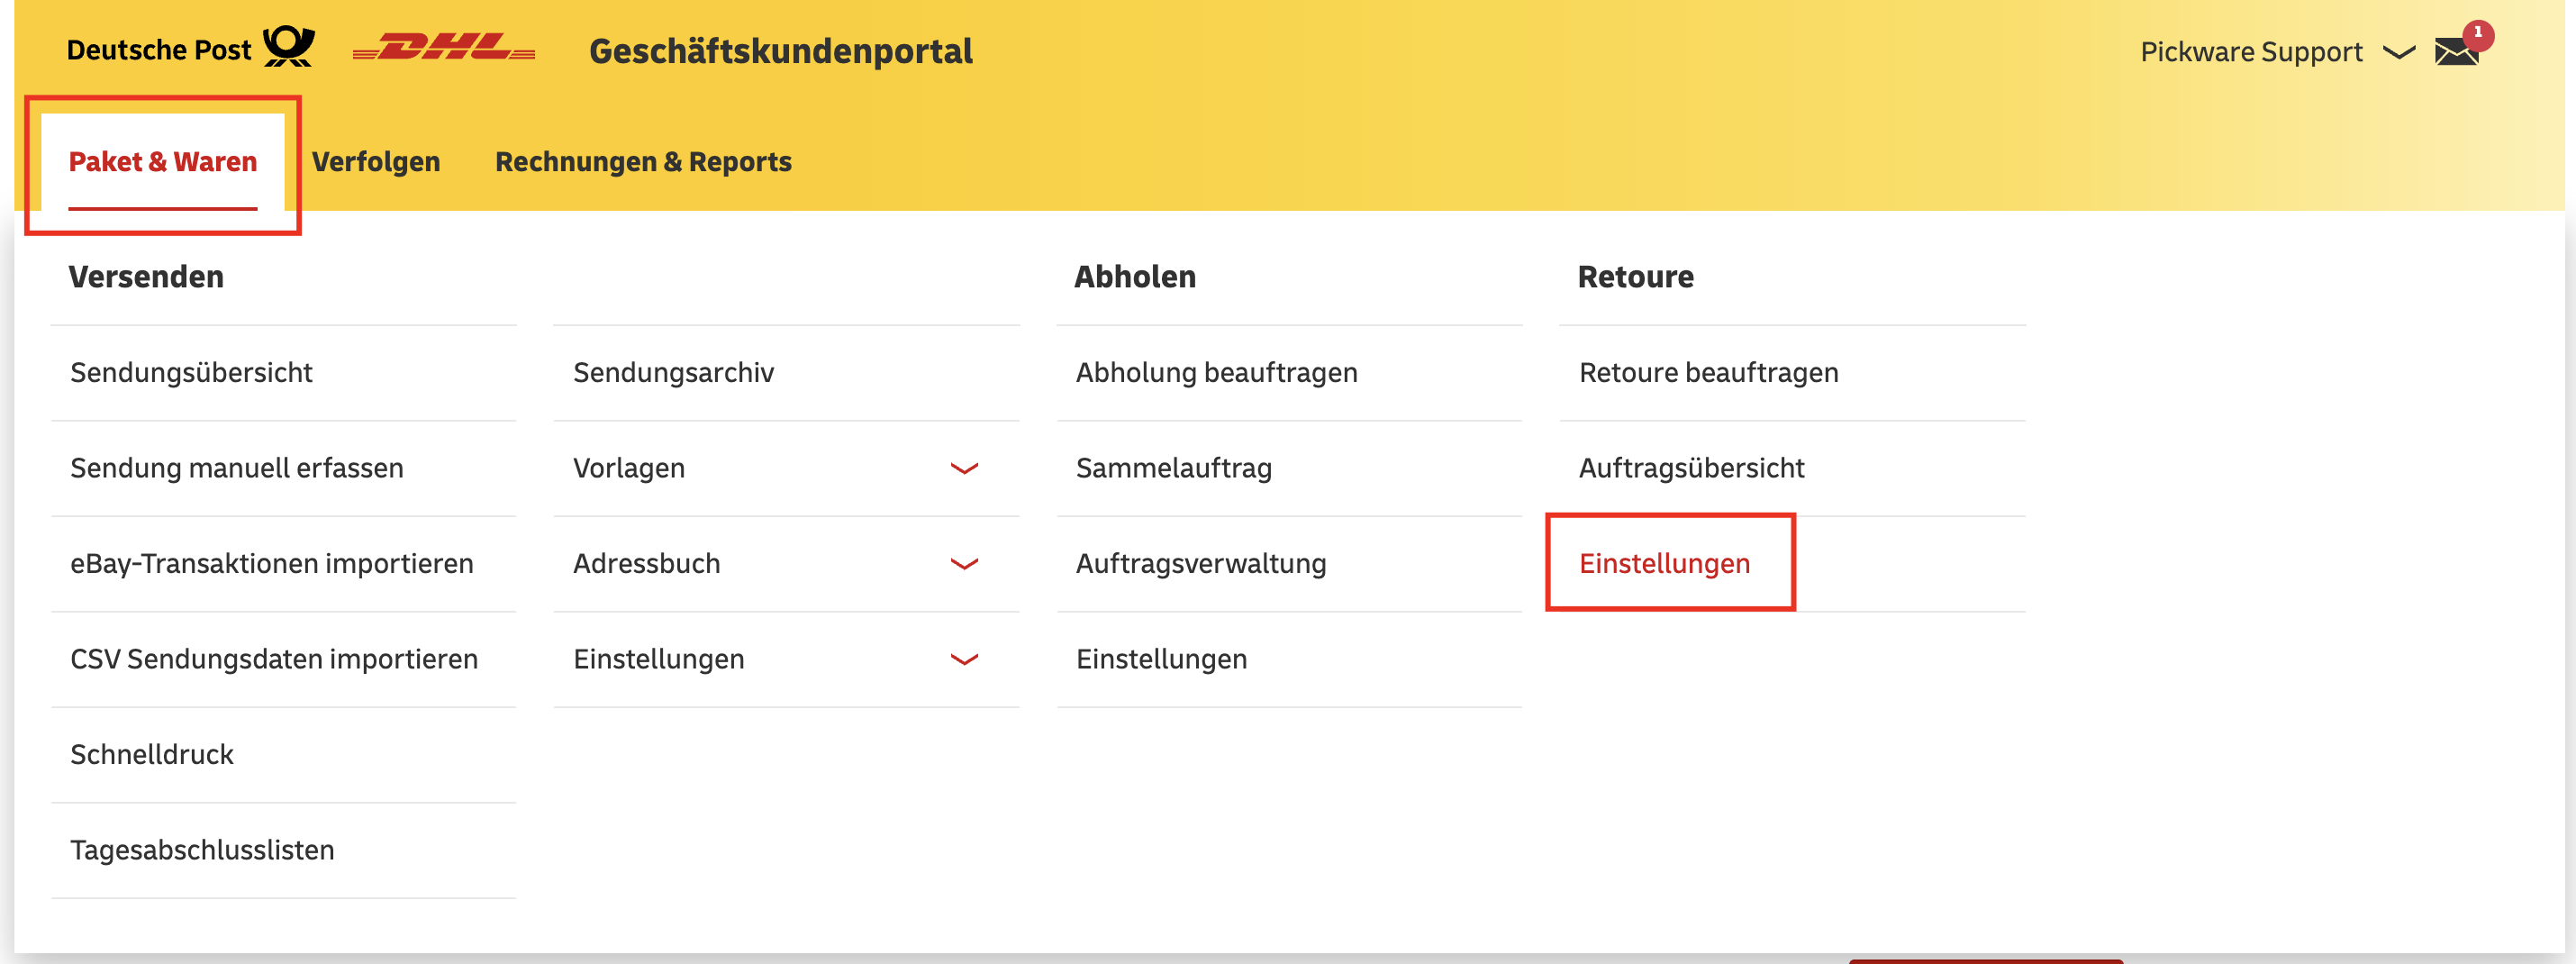Select the DHL logo
The image size is (2576, 964).
pyautogui.click(x=442, y=47)
